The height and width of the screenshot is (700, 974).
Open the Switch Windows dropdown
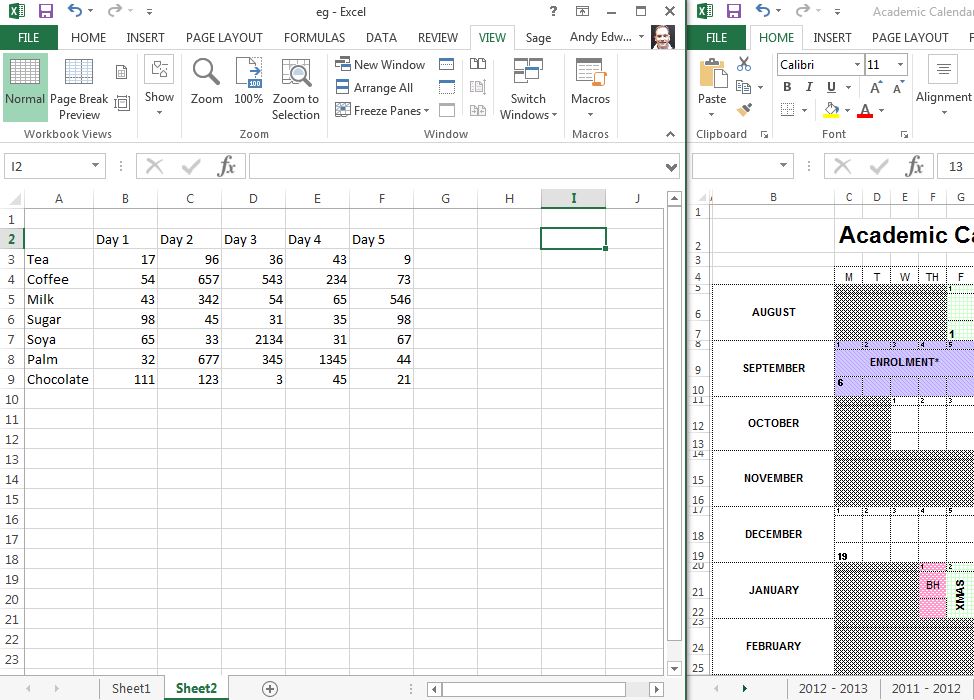(x=528, y=89)
